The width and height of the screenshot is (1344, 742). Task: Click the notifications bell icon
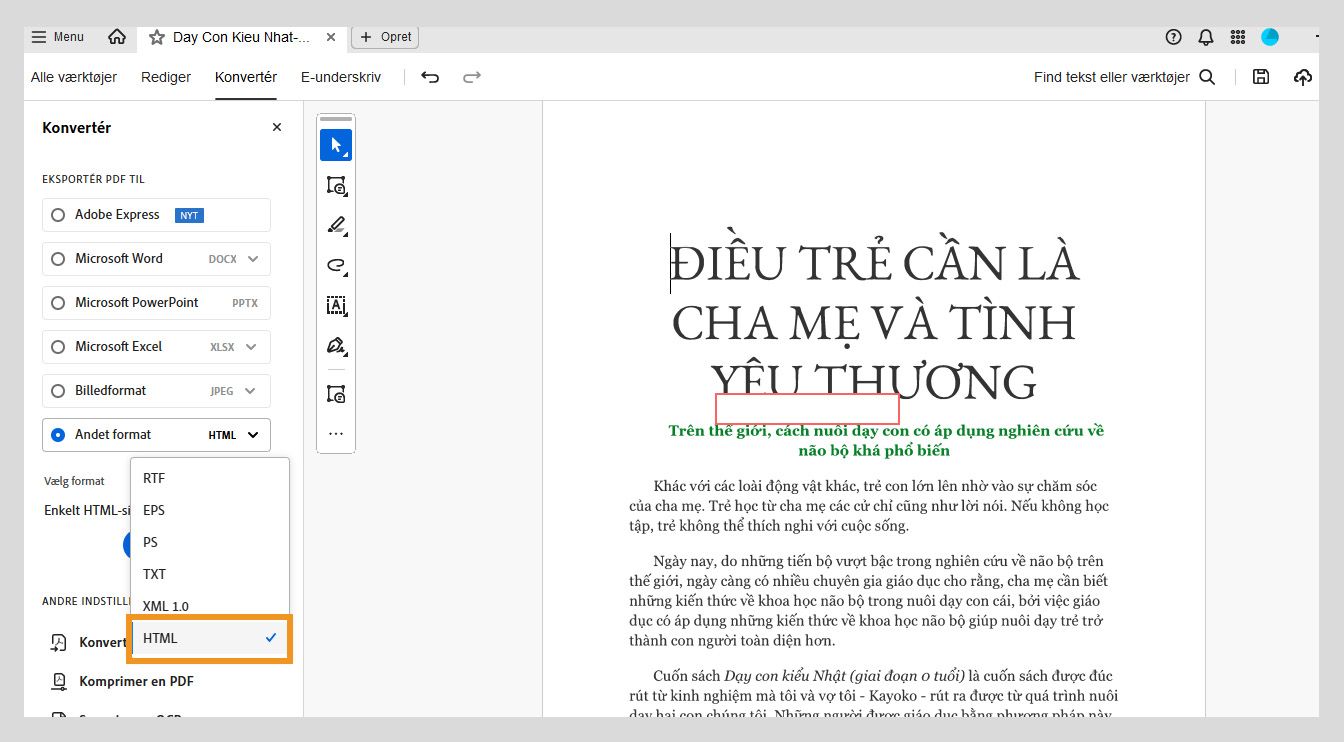tap(1205, 36)
